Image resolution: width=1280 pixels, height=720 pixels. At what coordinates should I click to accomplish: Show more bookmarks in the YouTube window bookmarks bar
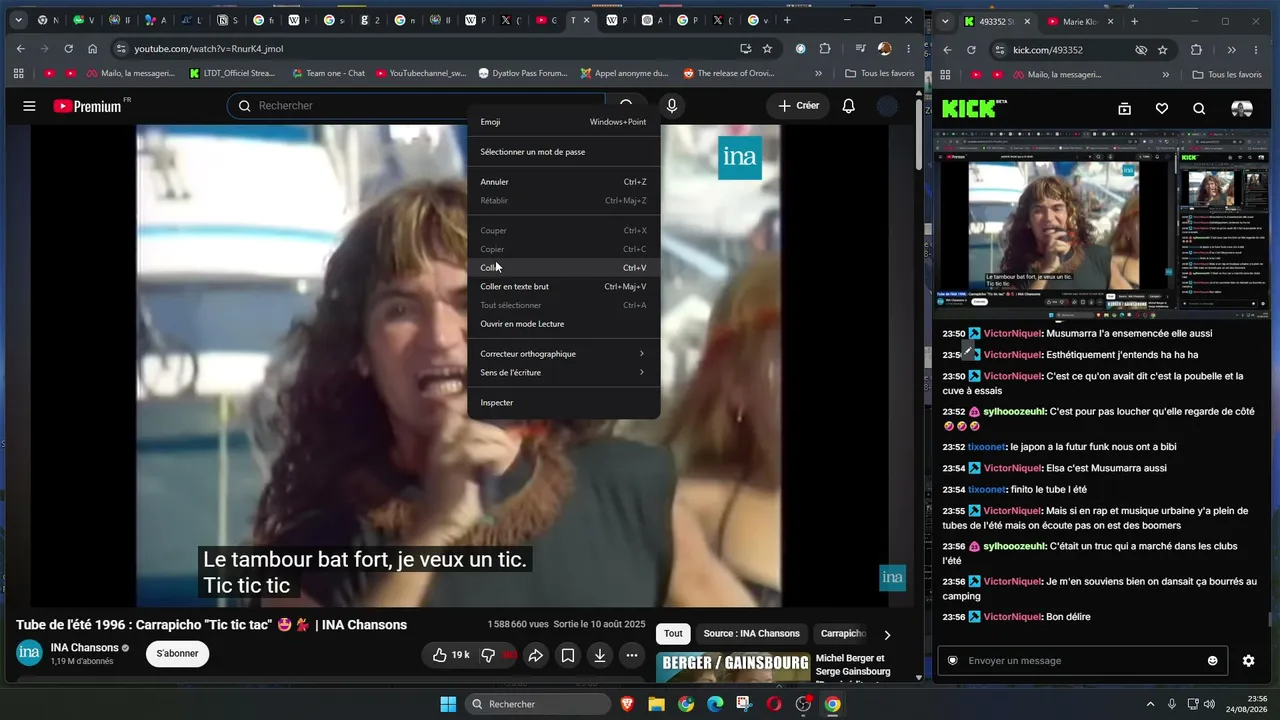tap(819, 73)
